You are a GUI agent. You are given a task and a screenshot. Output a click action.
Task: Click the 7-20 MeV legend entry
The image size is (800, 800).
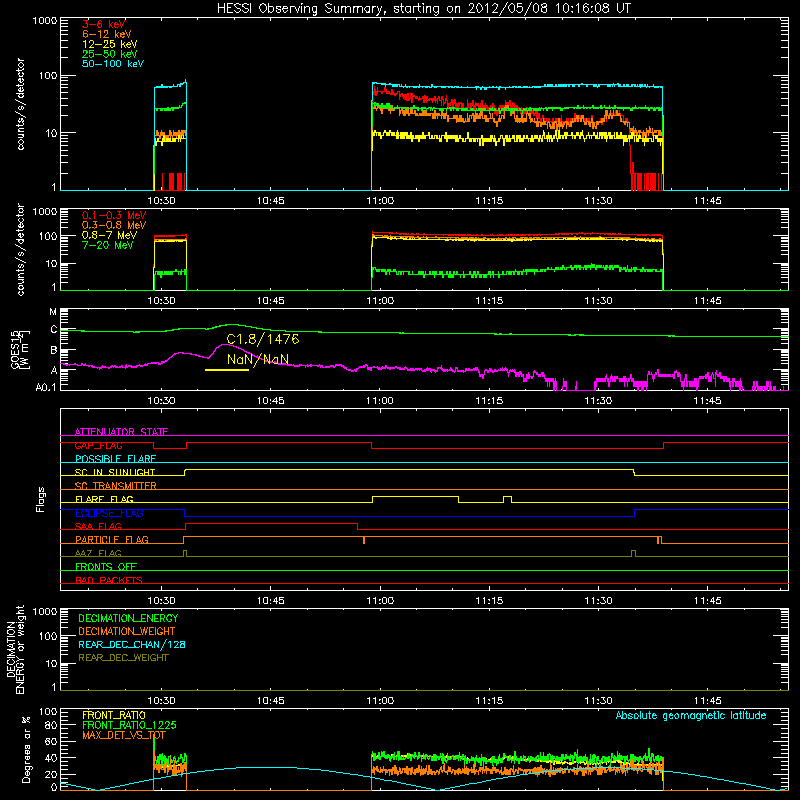pos(108,245)
